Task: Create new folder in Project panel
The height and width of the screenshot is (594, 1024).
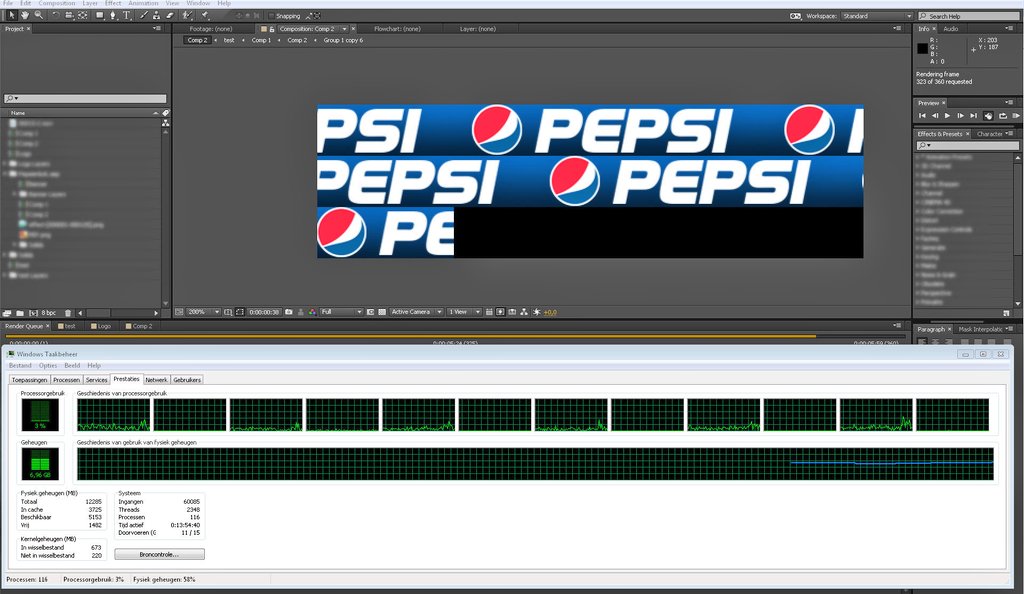Action: [20, 313]
